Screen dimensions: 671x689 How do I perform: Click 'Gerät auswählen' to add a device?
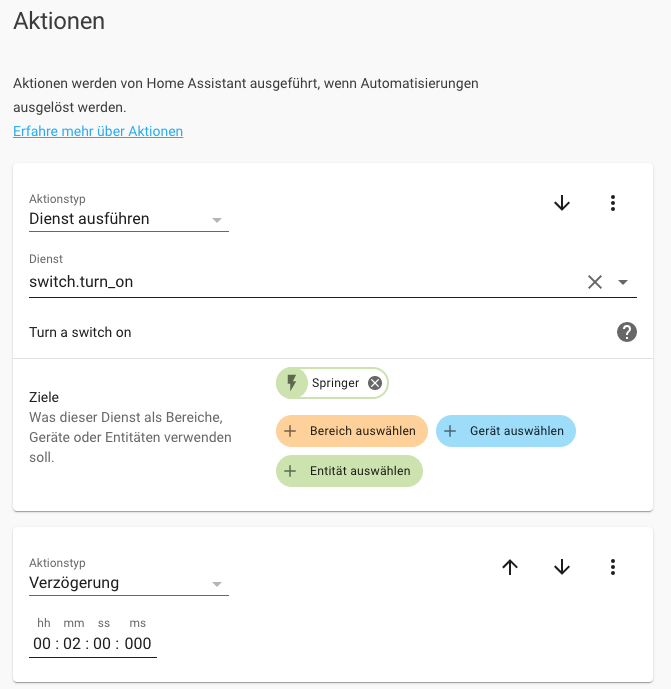506,431
